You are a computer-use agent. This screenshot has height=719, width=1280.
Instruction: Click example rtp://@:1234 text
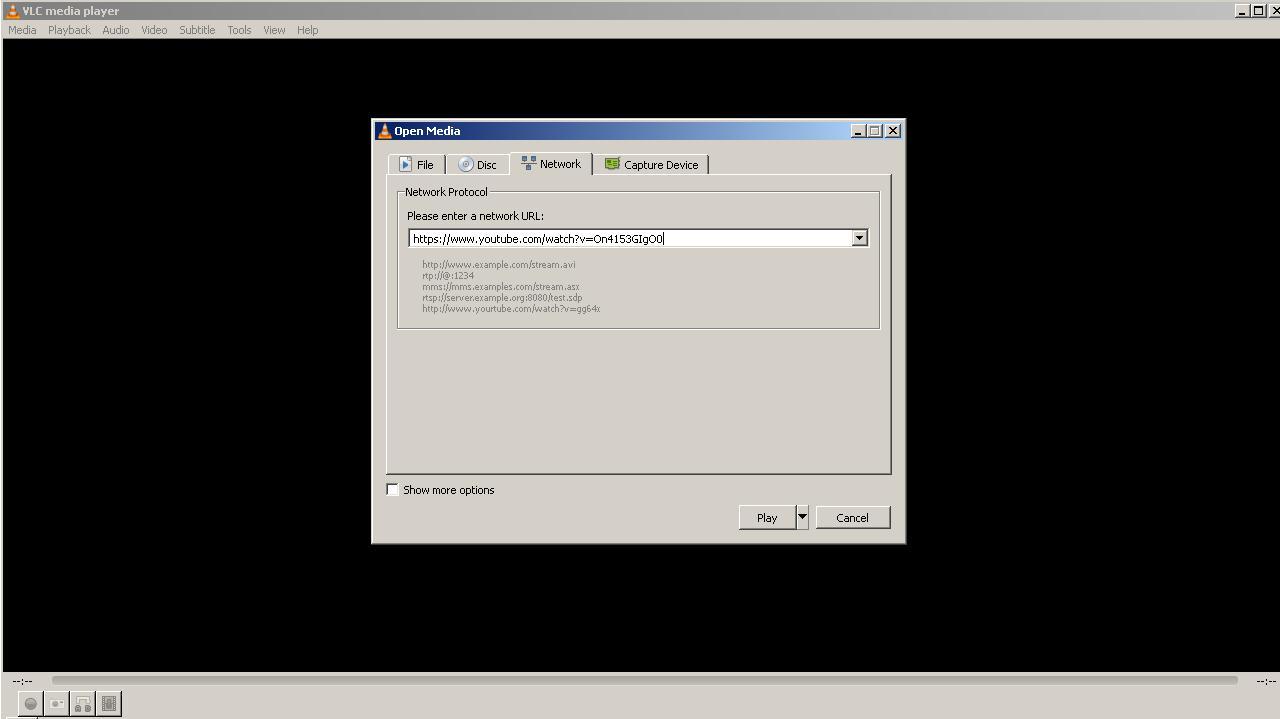pyautogui.click(x=448, y=276)
